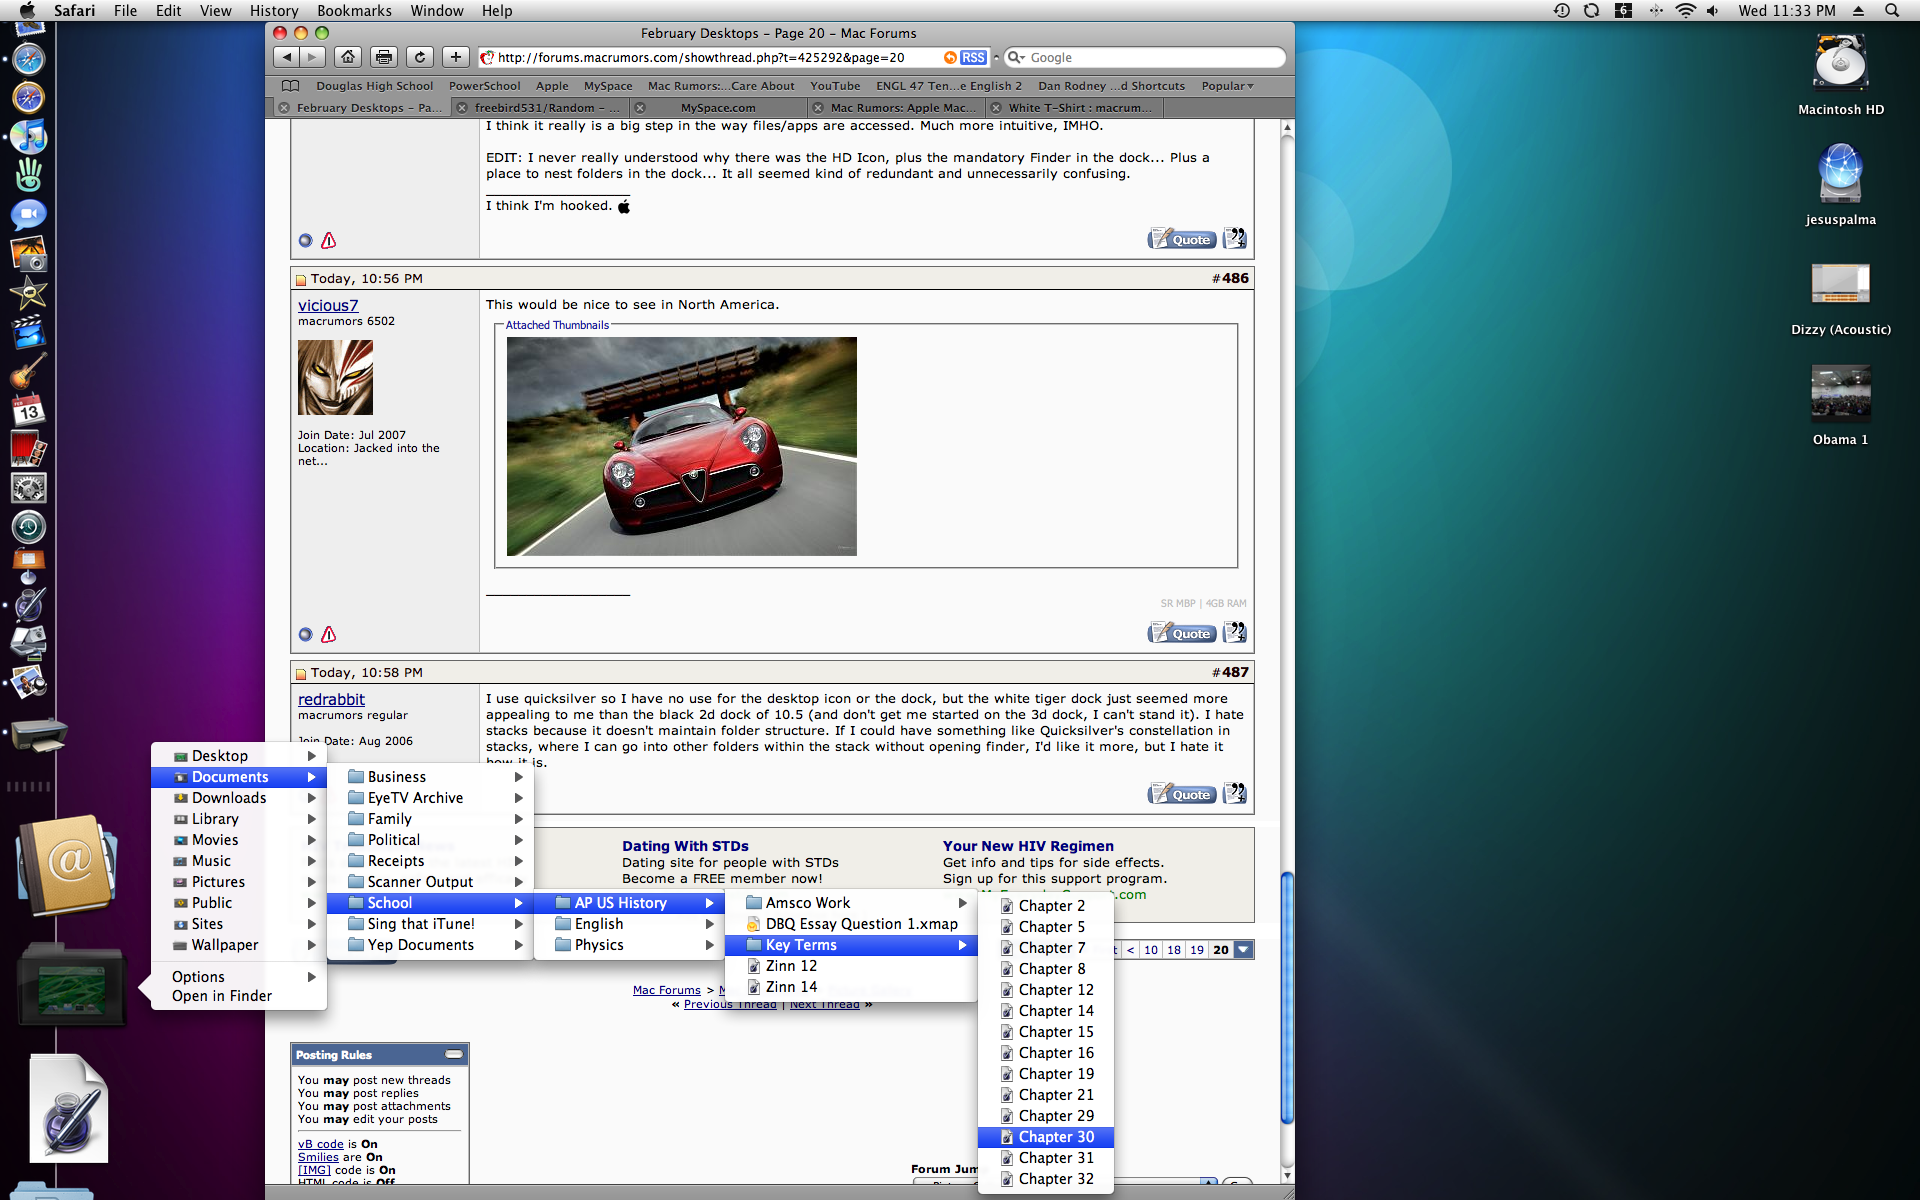Expand Options in stack menu
Screen dimensions: 1920x1200
click(239, 977)
